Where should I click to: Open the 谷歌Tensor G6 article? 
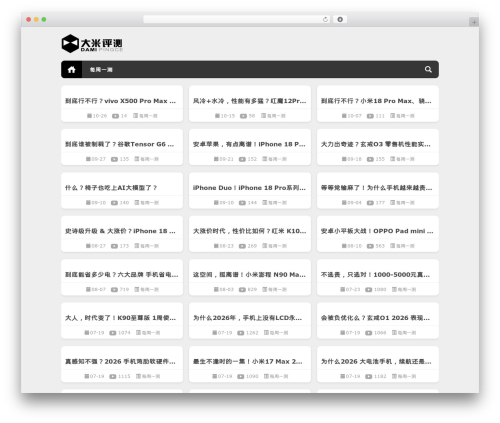[119, 144]
